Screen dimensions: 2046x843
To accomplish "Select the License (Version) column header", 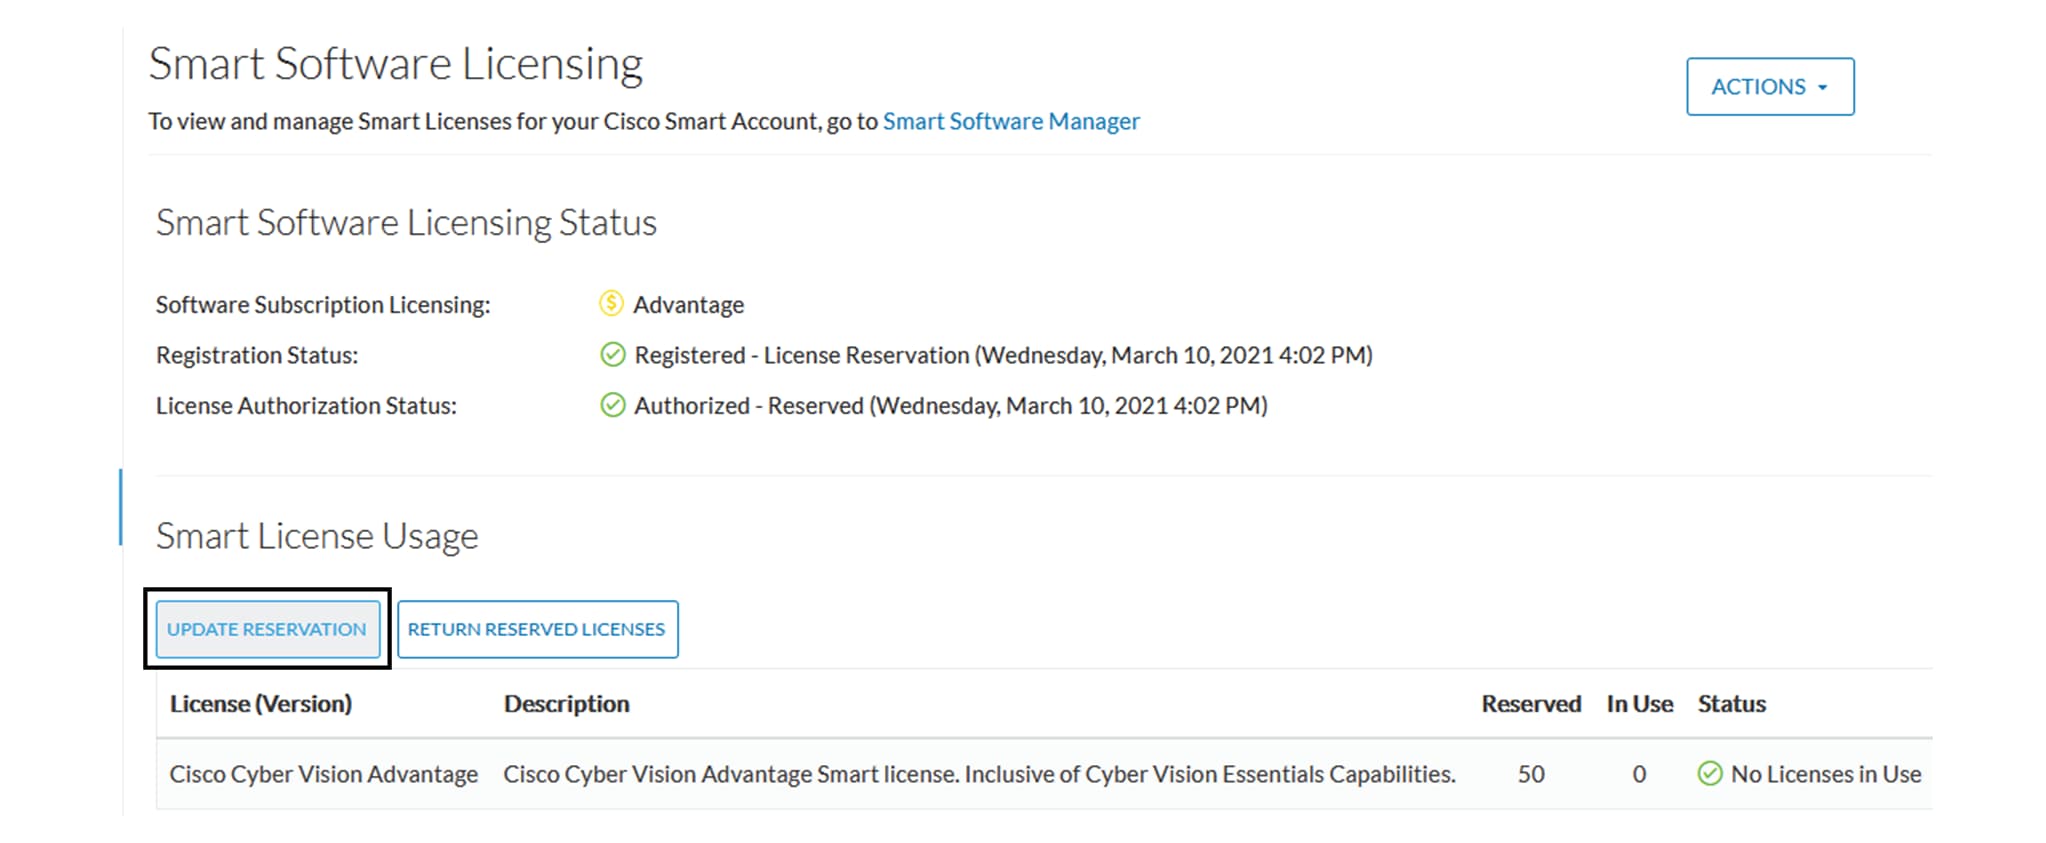I will coord(261,704).
